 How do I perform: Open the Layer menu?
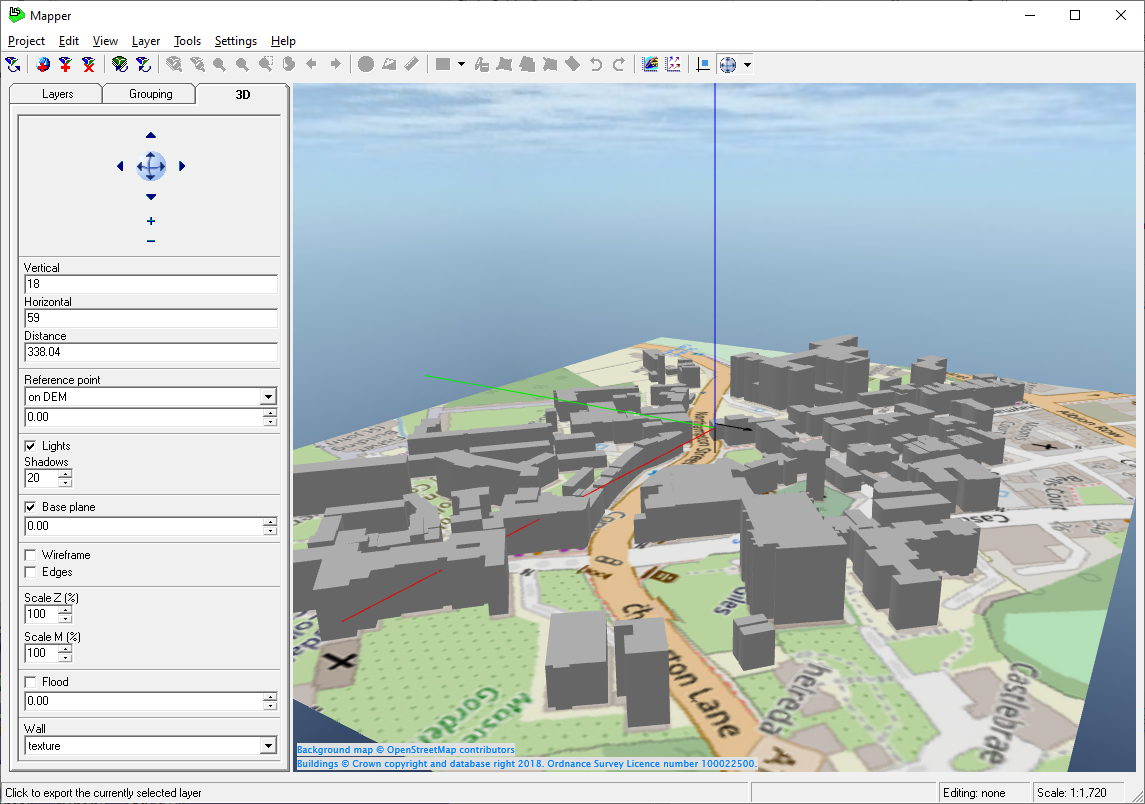pyautogui.click(x=146, y=41)
